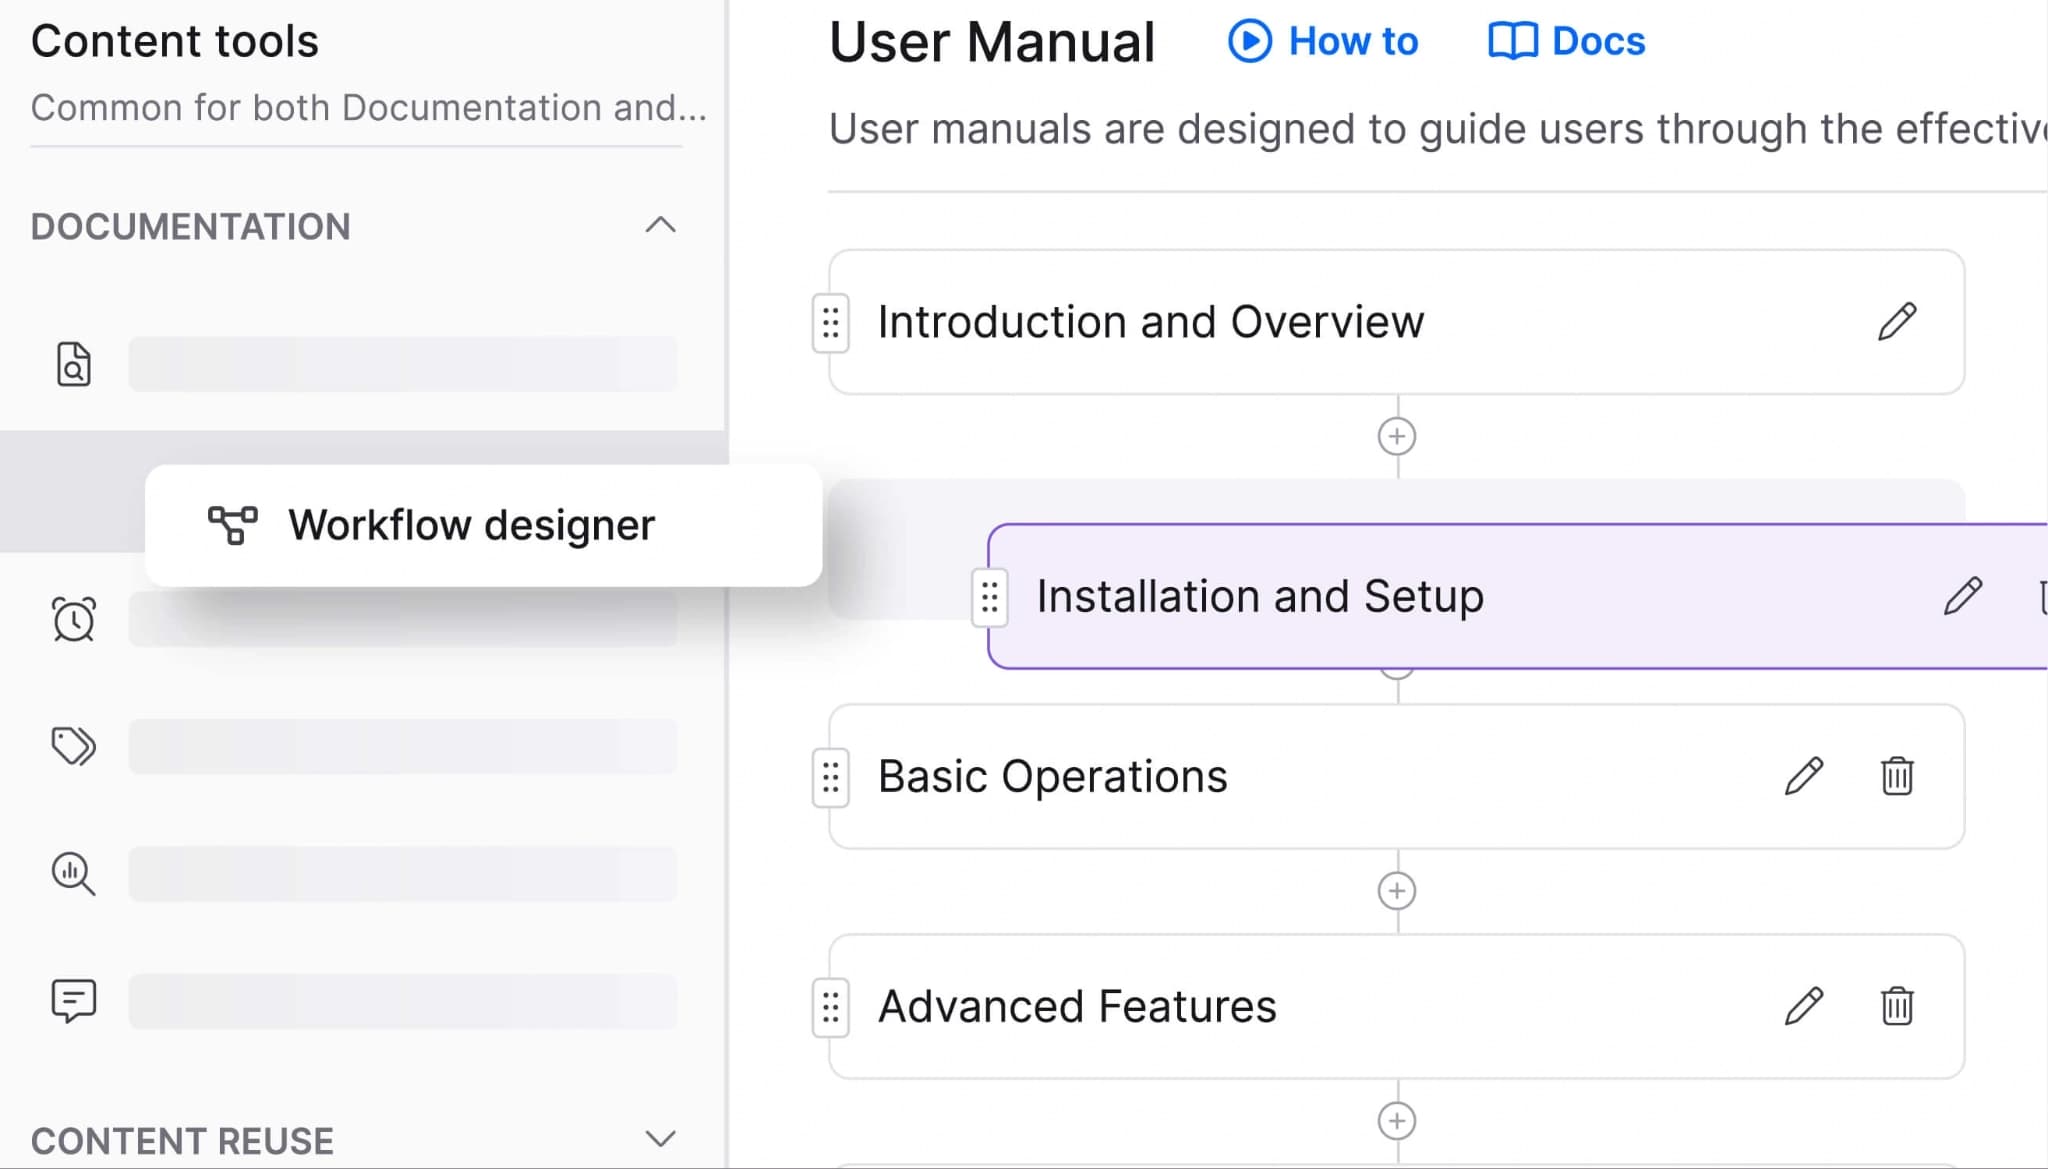Click the comment bubble icon in sidebar

[x=73, y=1000]
